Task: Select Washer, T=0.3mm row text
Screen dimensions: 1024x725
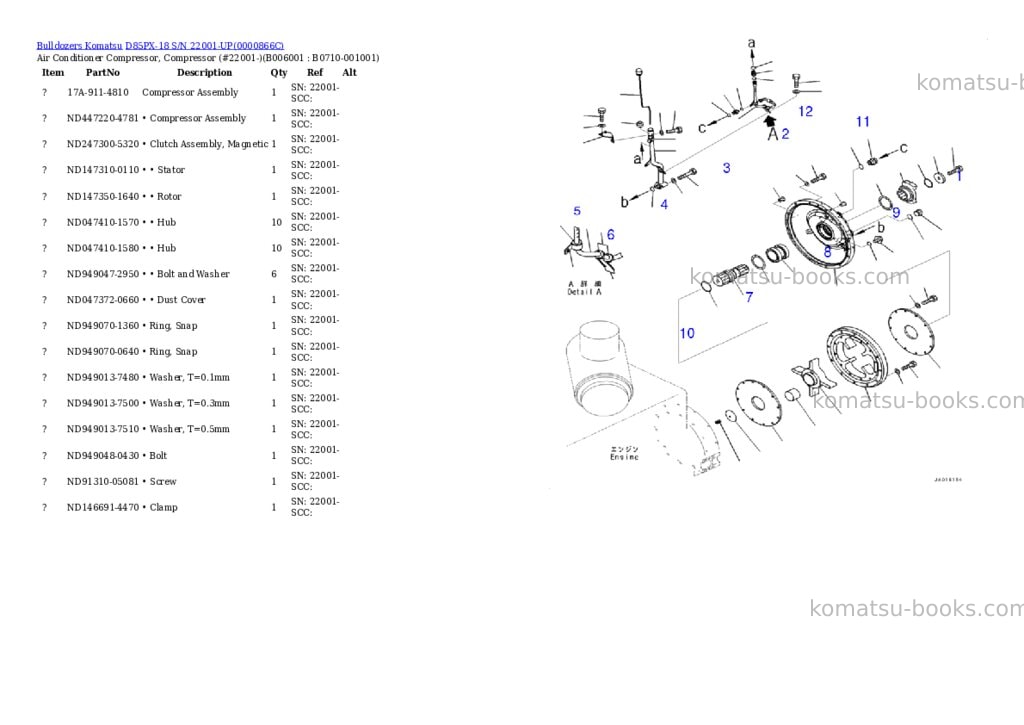Action: [189, 404]
